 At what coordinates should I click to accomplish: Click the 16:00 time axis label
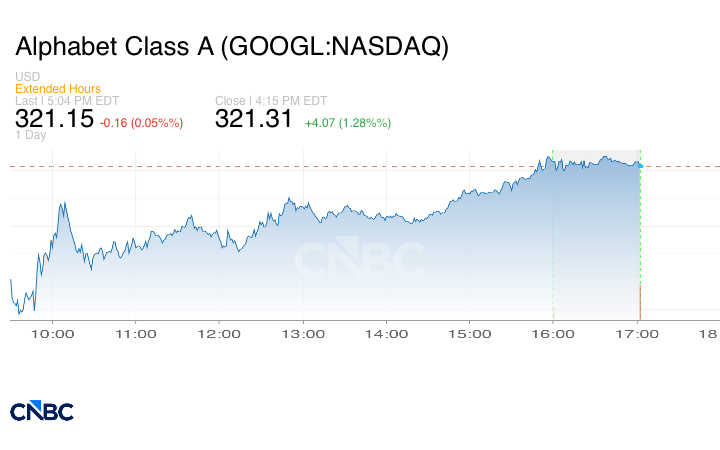coord(553,334)
